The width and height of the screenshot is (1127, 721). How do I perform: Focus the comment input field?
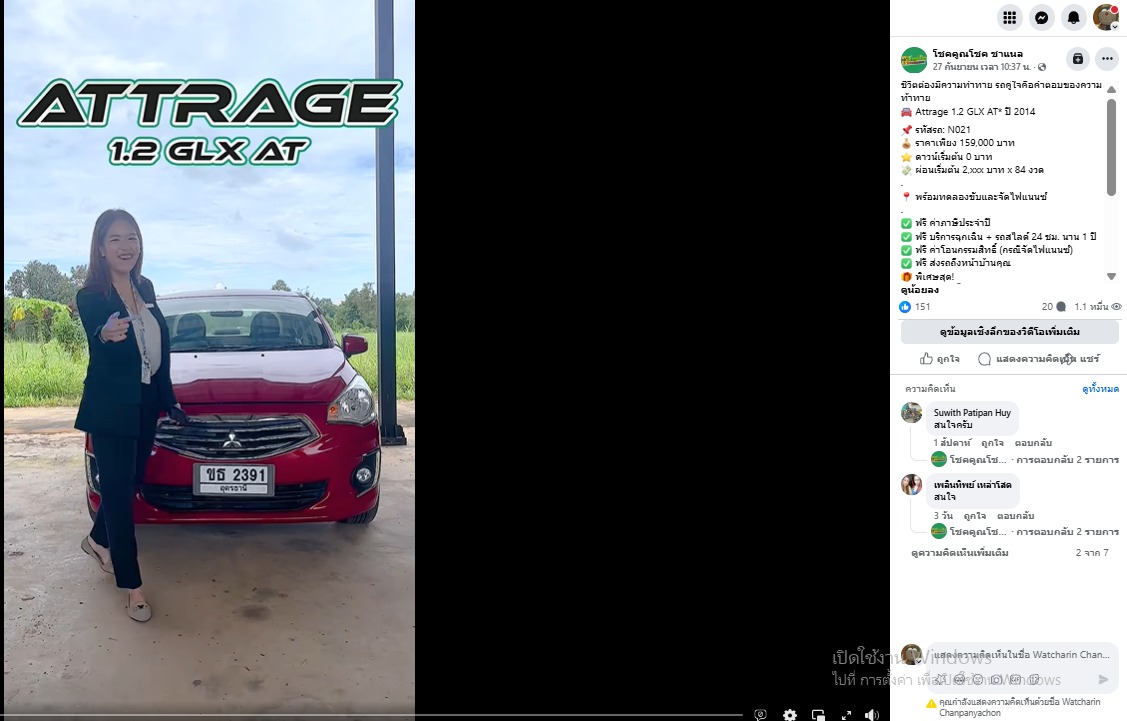coord(1023,655)
